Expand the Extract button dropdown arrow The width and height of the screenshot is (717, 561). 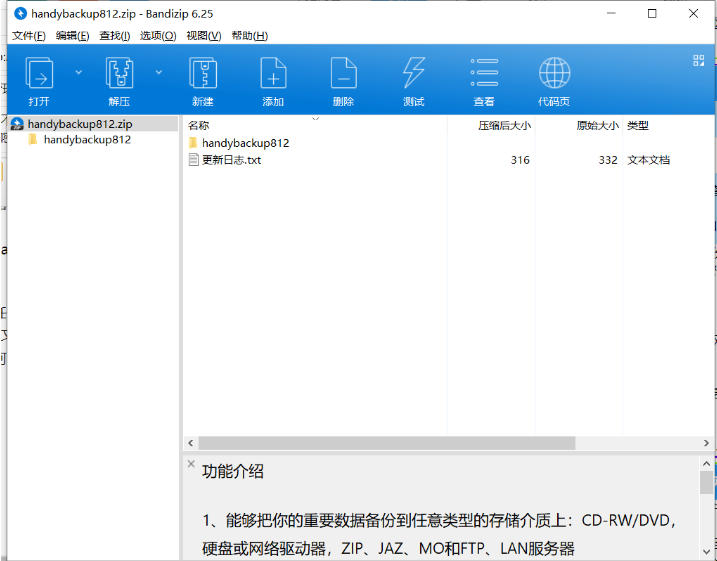tap(159, 72)
